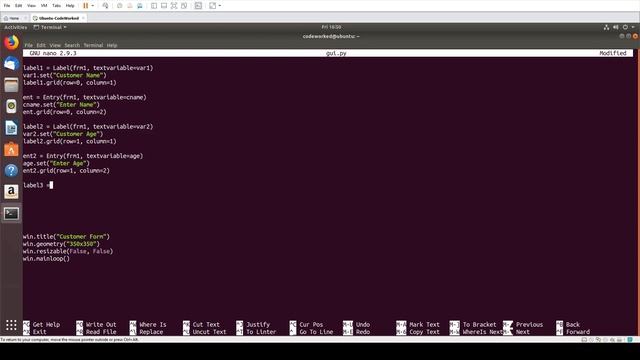Open VMware File menu
Screen dimensions: 640x360
[7, 6]
